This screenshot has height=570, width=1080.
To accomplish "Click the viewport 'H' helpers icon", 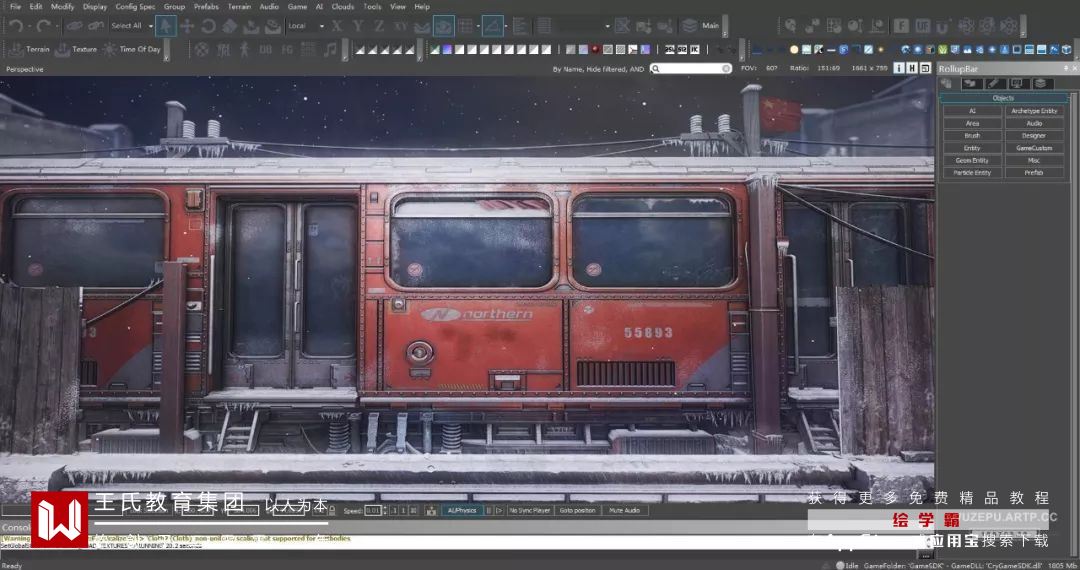I will 912,68.
